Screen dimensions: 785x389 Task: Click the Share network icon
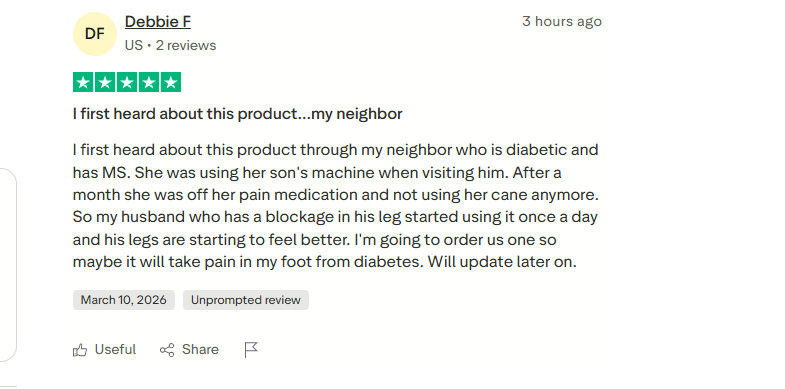tap(167, 349)
